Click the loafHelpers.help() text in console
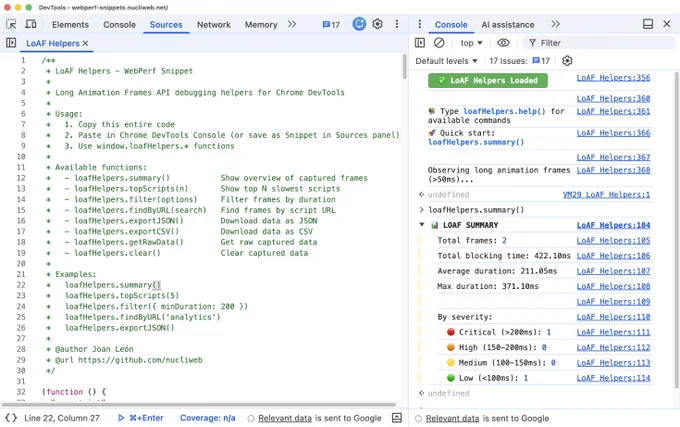The height and width of the screenshot is (427, 680). pyautogui.click(x=504, y=111)
